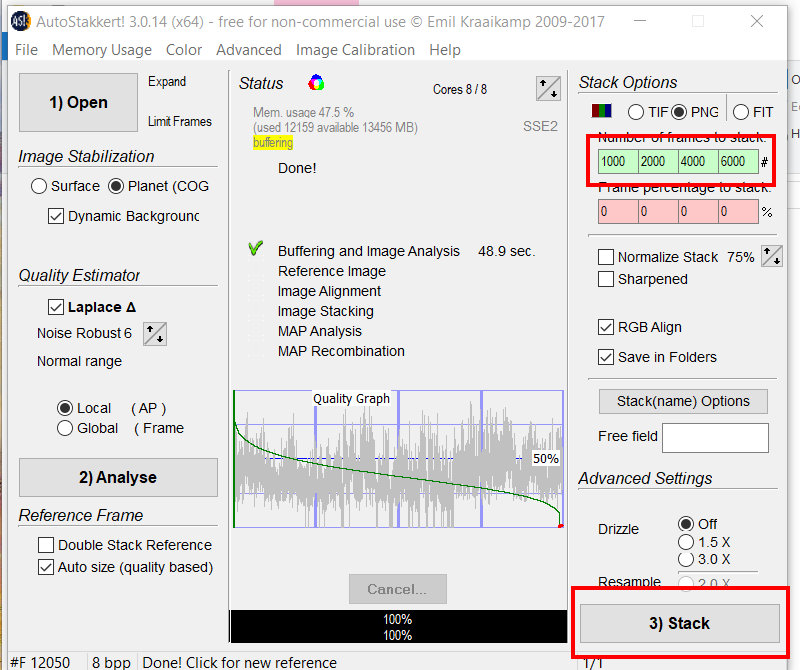Click the 1) Open button
The image size is (800, 670).
[x=79, y=103]
